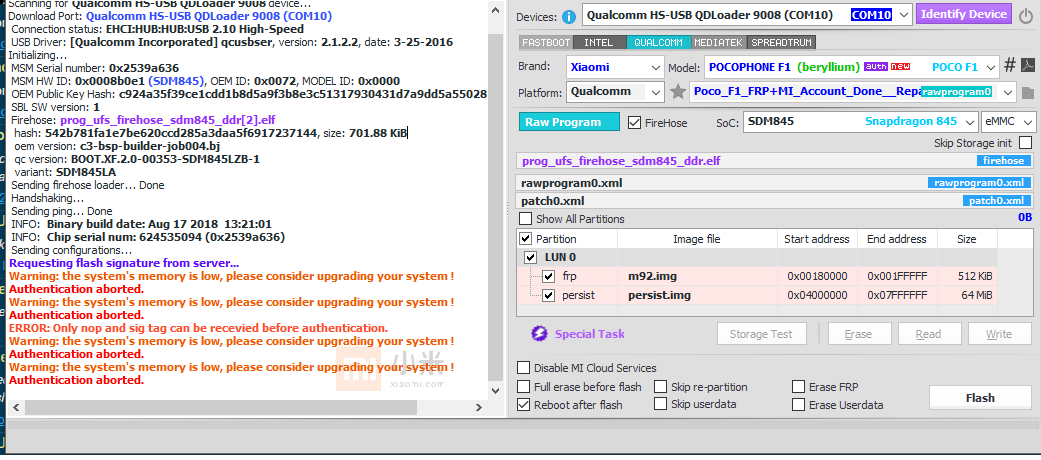1041x460 pixels.
Task: Check Skip userdata option
Action: 661,404
